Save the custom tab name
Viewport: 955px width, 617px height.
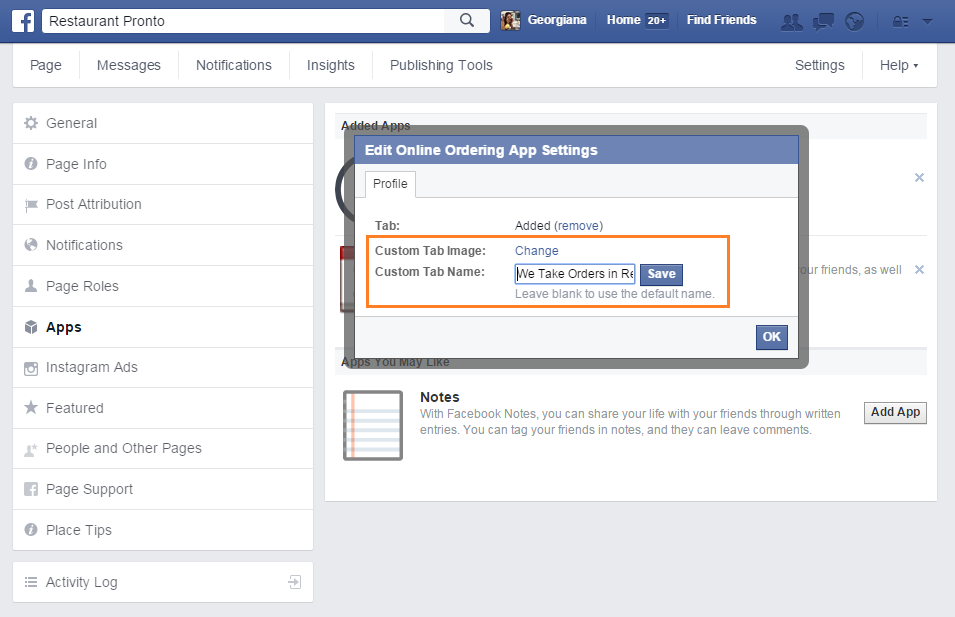point(661,274)
